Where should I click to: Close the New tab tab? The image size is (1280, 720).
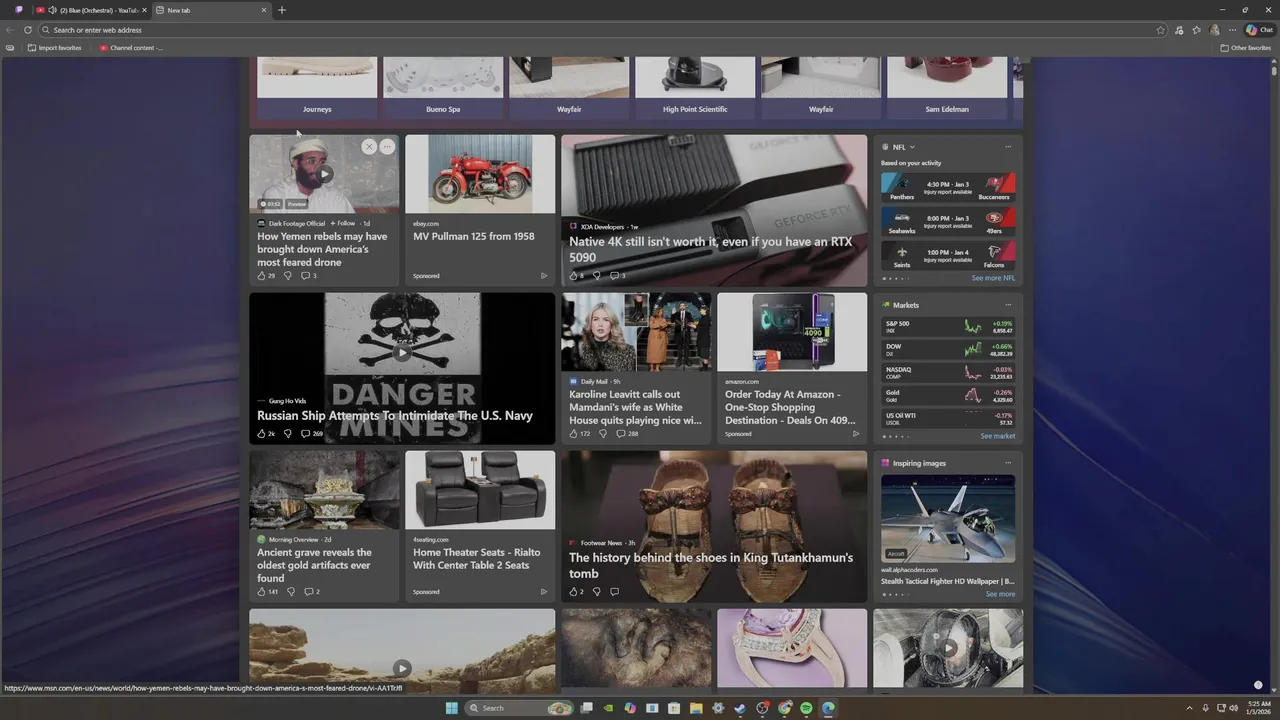264,10
